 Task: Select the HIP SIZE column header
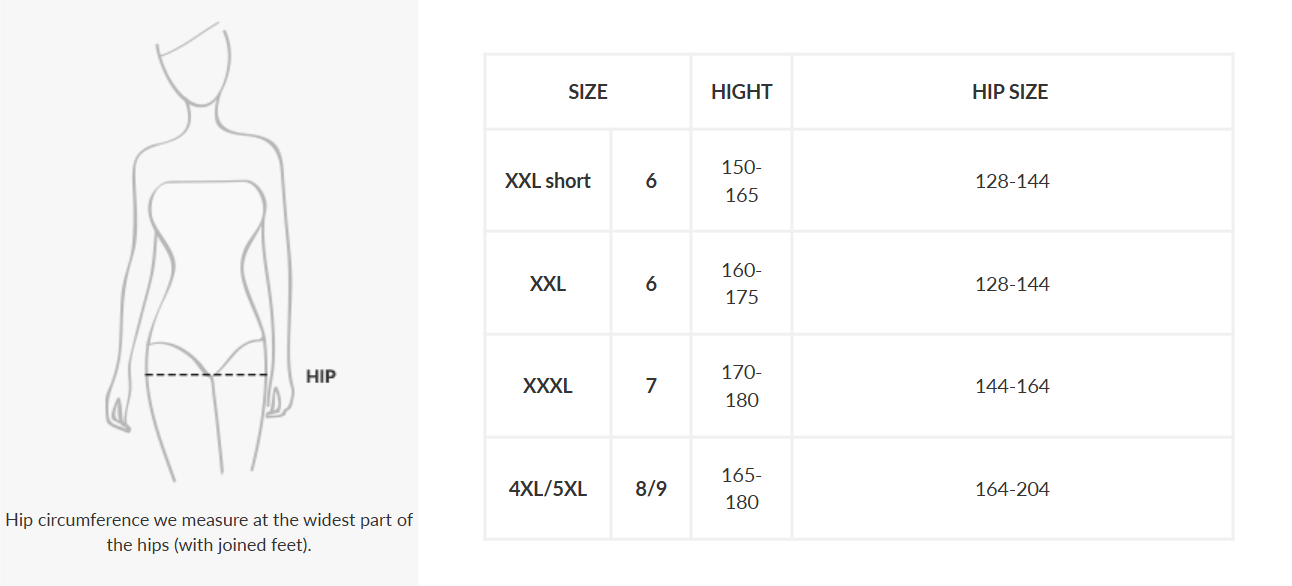(1011, 92)
